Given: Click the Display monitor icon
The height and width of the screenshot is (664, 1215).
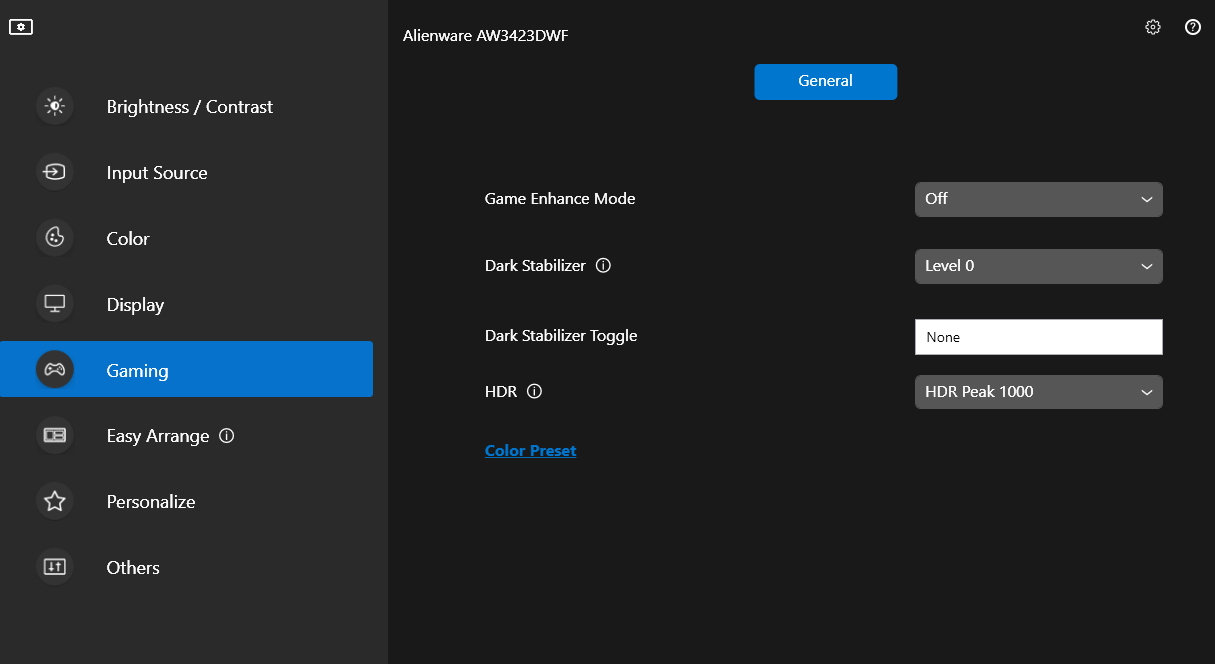Looking at the screenshot, I should 55,304.
